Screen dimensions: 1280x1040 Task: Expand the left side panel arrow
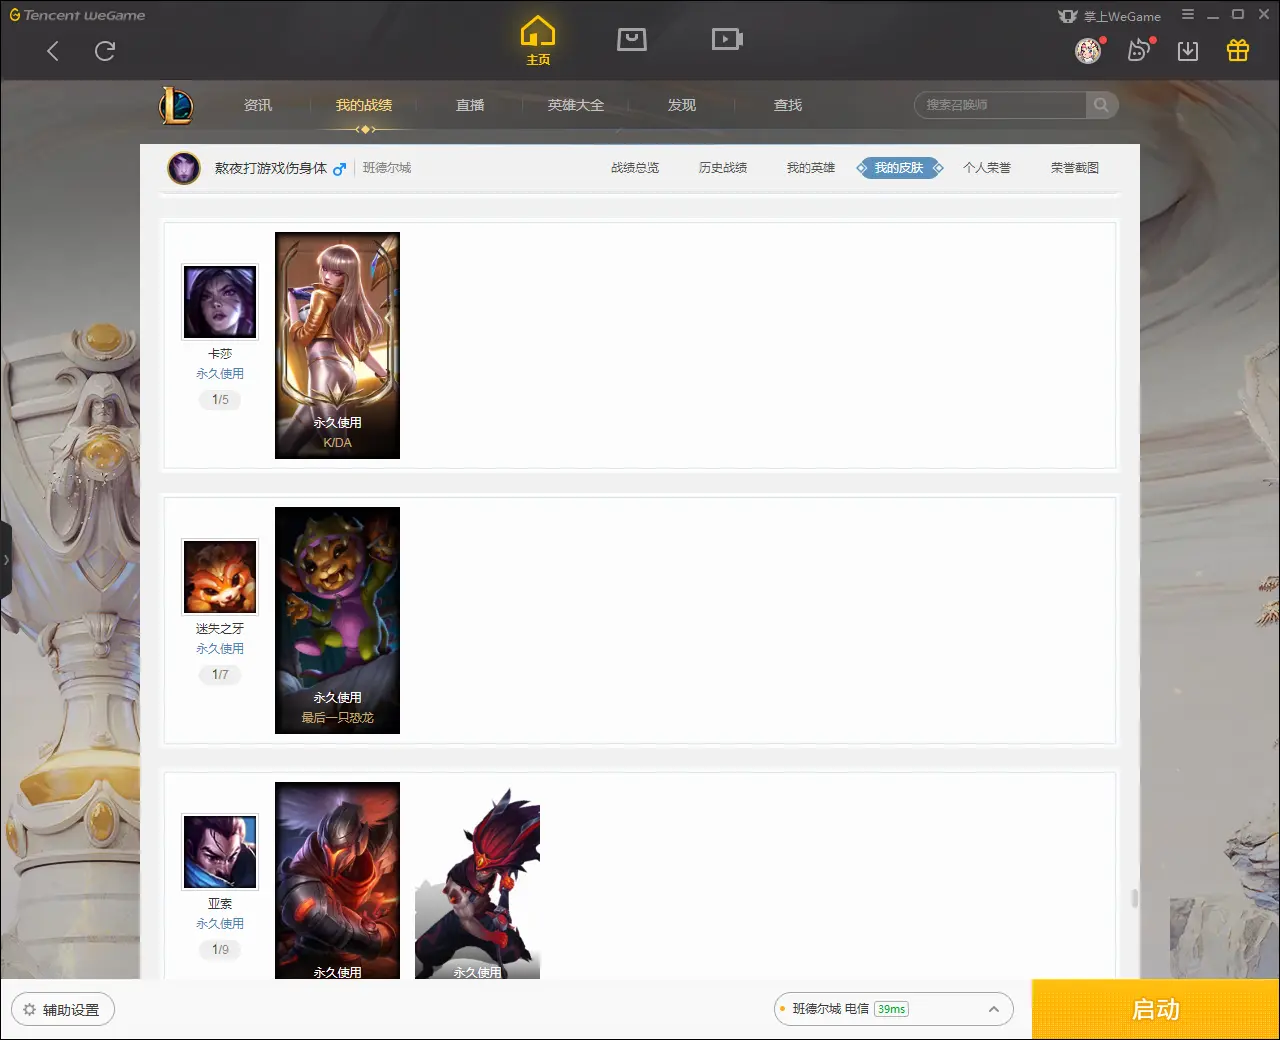coord(5,560)
